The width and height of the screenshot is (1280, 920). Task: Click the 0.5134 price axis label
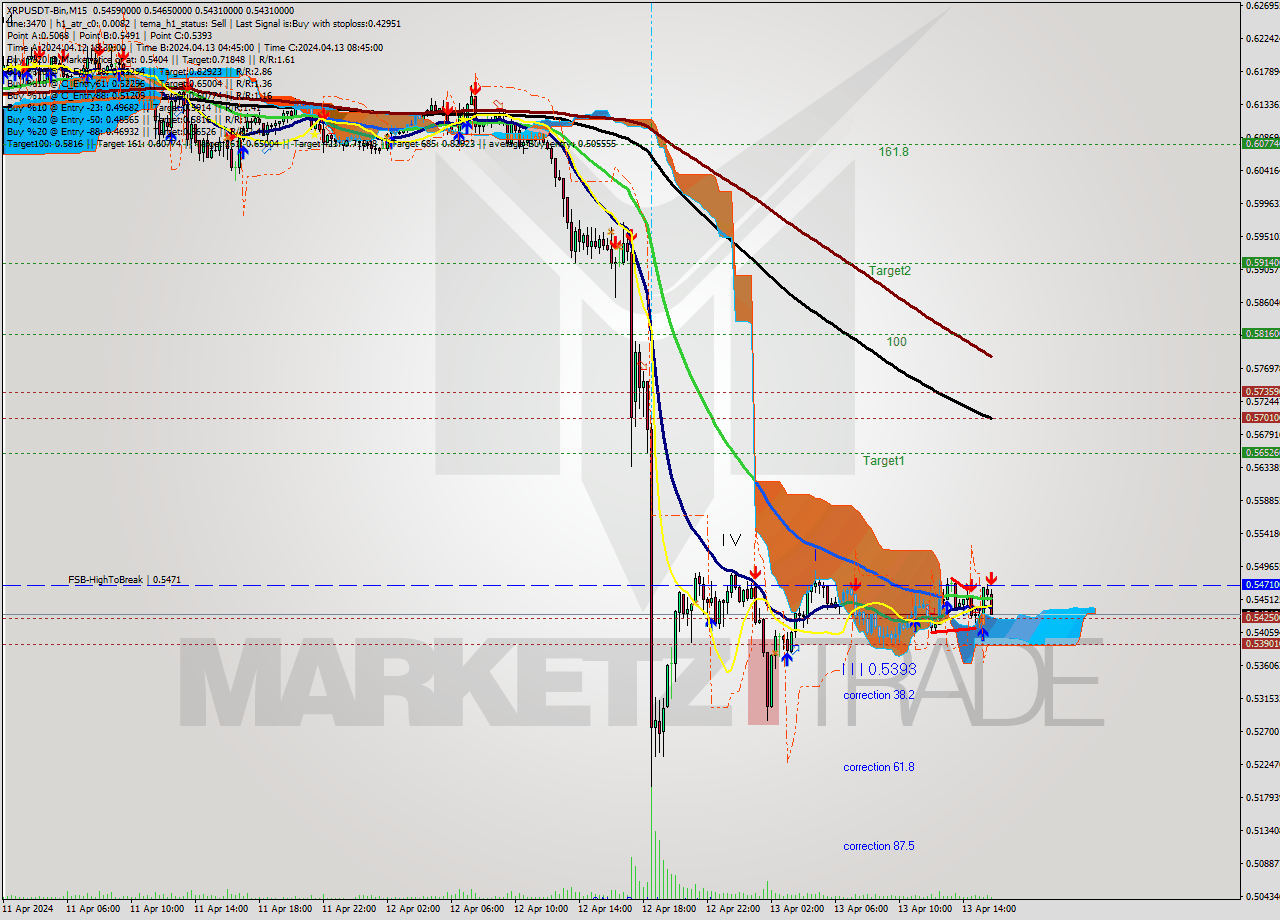[x=1261, y=831]
